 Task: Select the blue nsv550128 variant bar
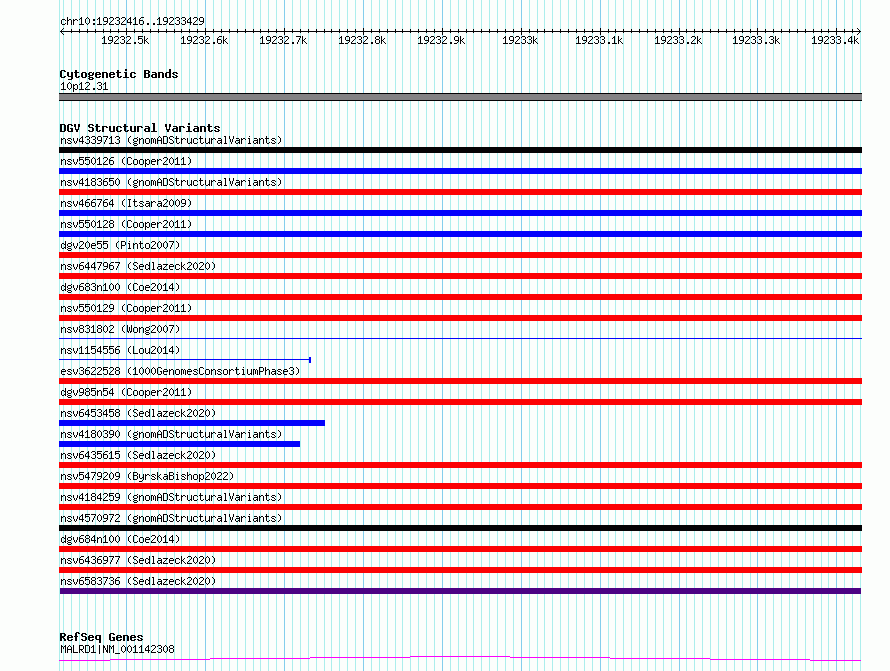pyautogui.click(x=460, y=234)
